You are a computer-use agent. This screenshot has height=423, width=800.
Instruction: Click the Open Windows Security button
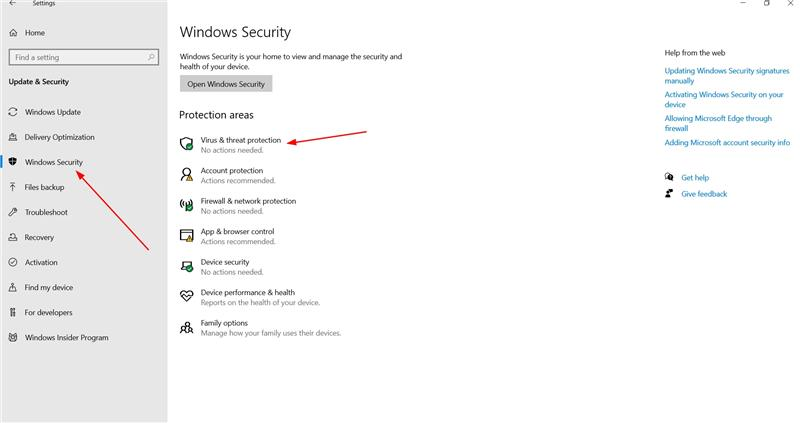click(x=226, y=84)
